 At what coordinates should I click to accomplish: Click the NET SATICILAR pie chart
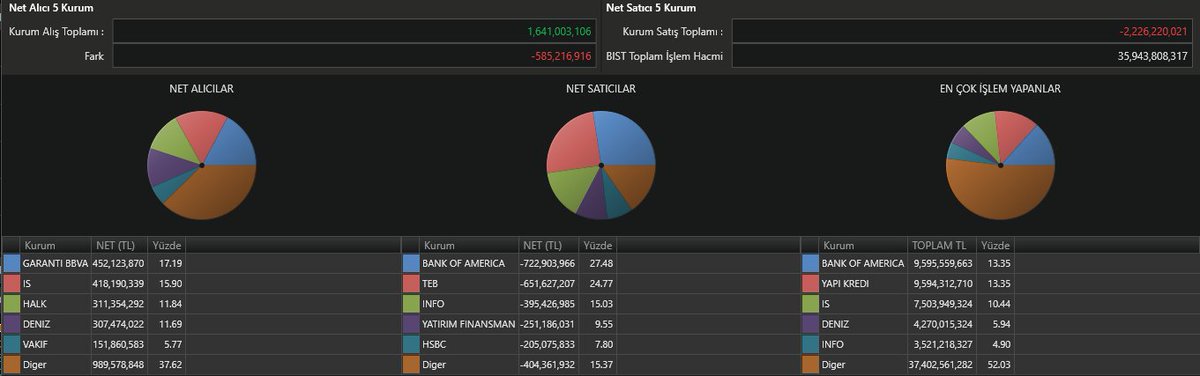click(600, 165)
